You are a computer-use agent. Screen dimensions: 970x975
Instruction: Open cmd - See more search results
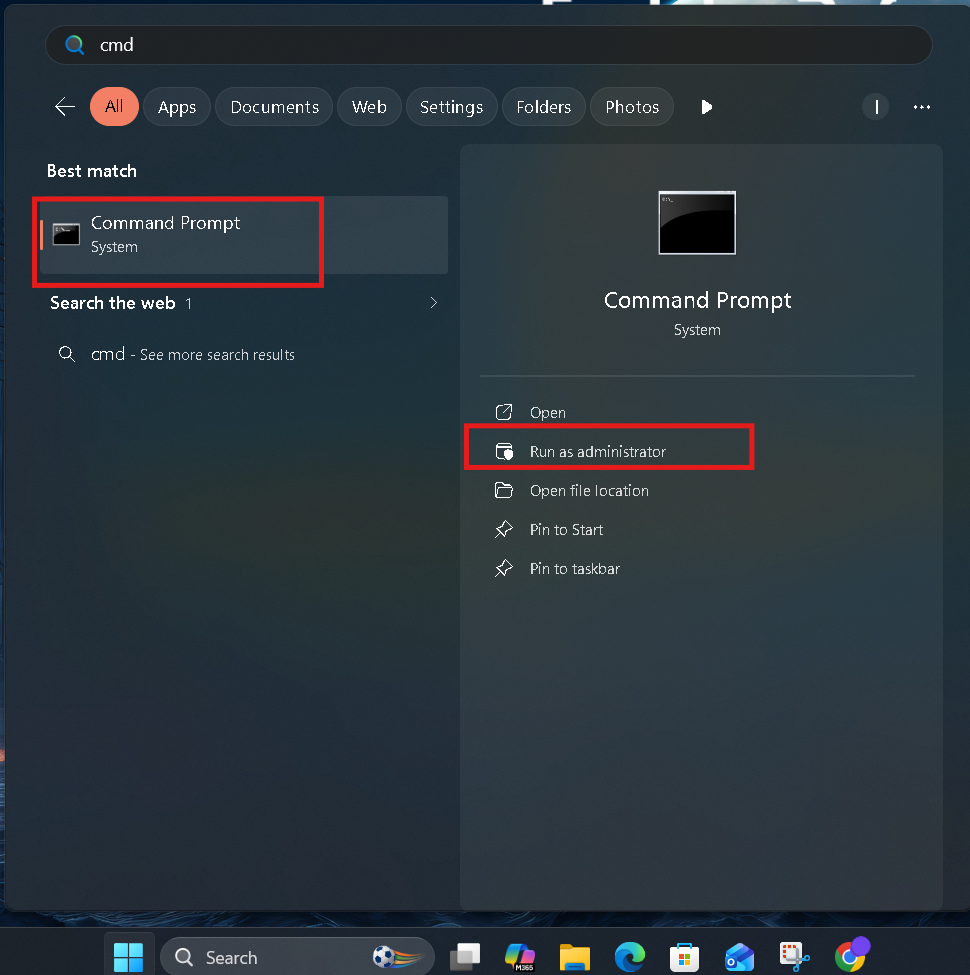pos(244,354)
